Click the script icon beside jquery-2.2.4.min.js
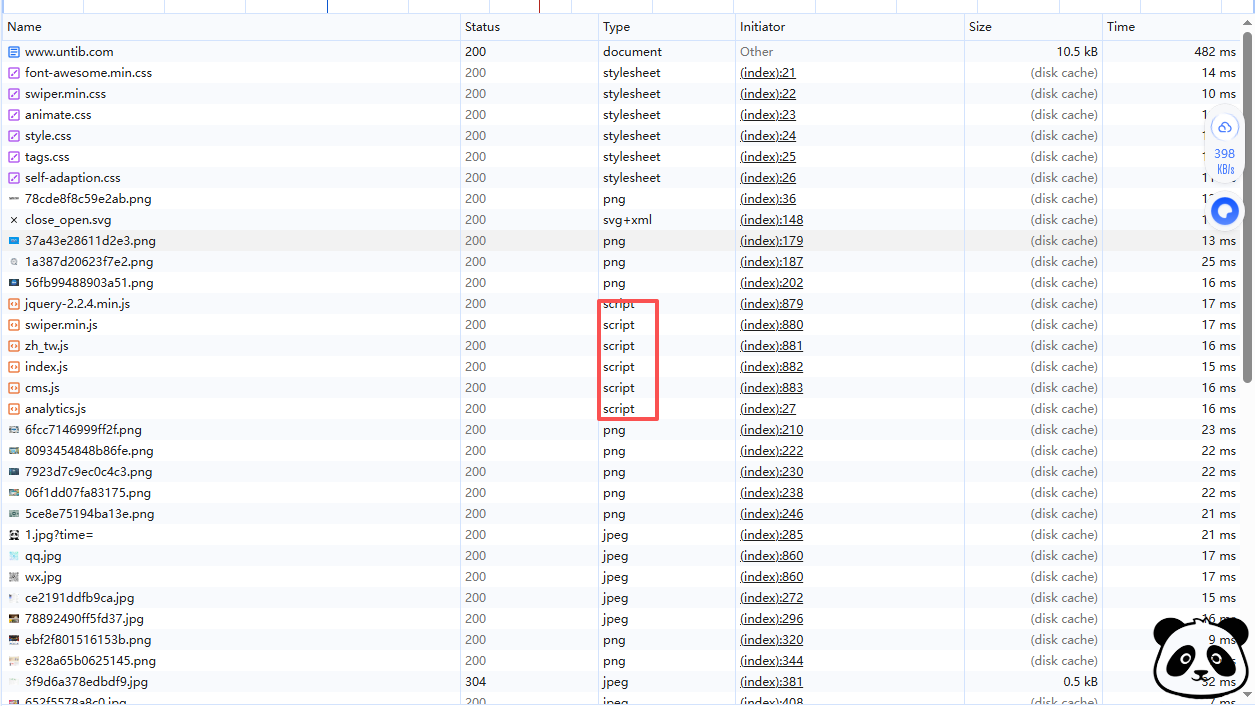This screenshot has width=1255, height=706. tap(14, 304)
